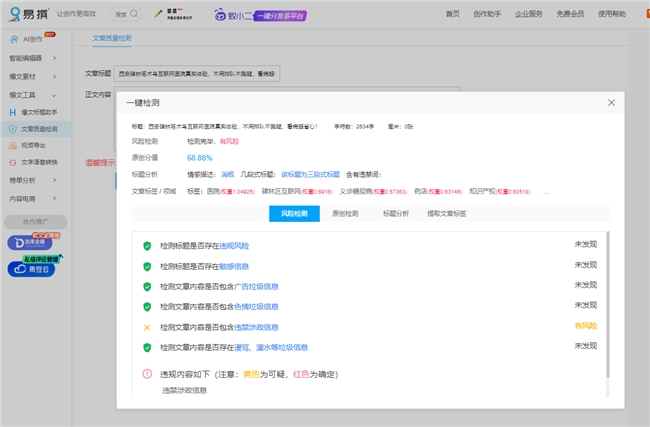
Task: Open 文字语音转换 in the sidebar
Action: click(x=40, y=161)
